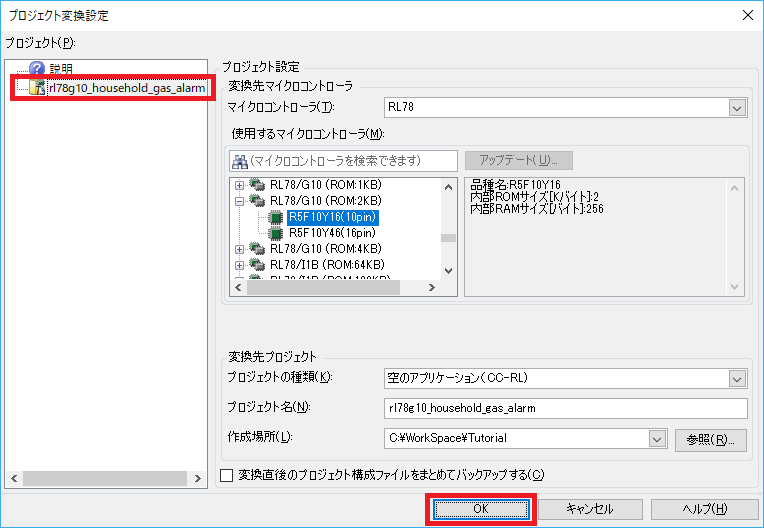Image resolution: width=764 pixels, height=528 pixels.
Task: Expand the RL78/G10 (ROM:4KB) node
Action: coord(239,249)
